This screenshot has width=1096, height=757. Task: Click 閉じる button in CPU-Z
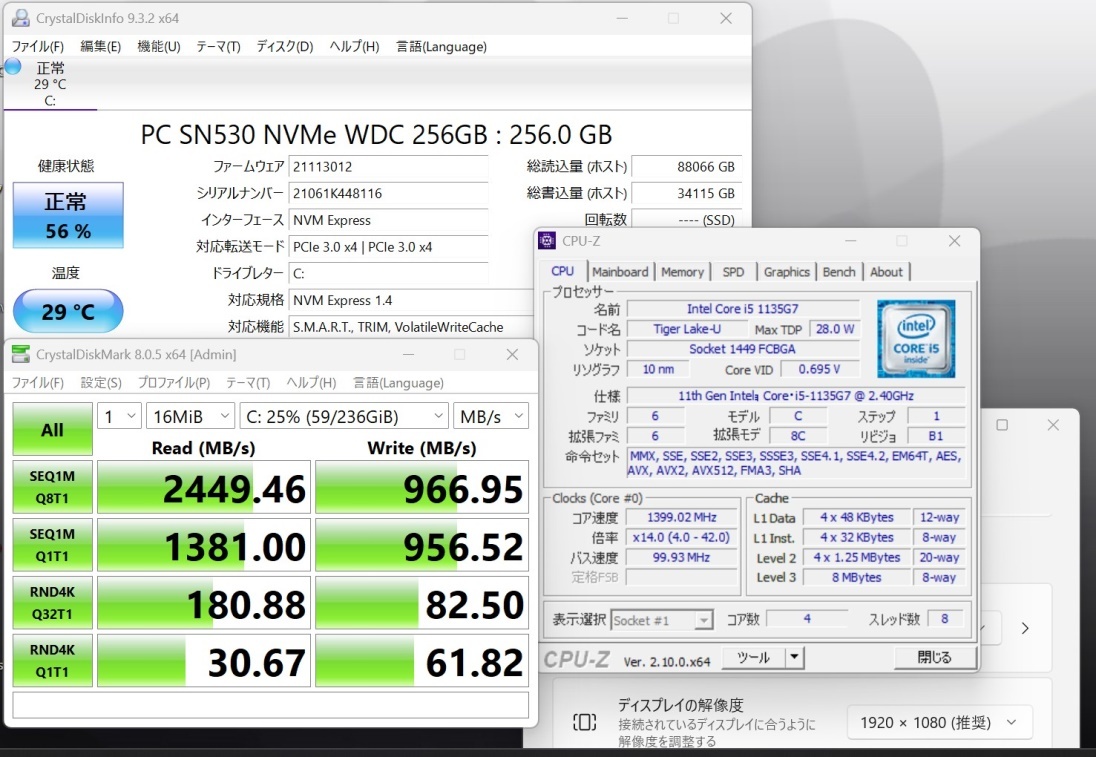pos(934,658)
